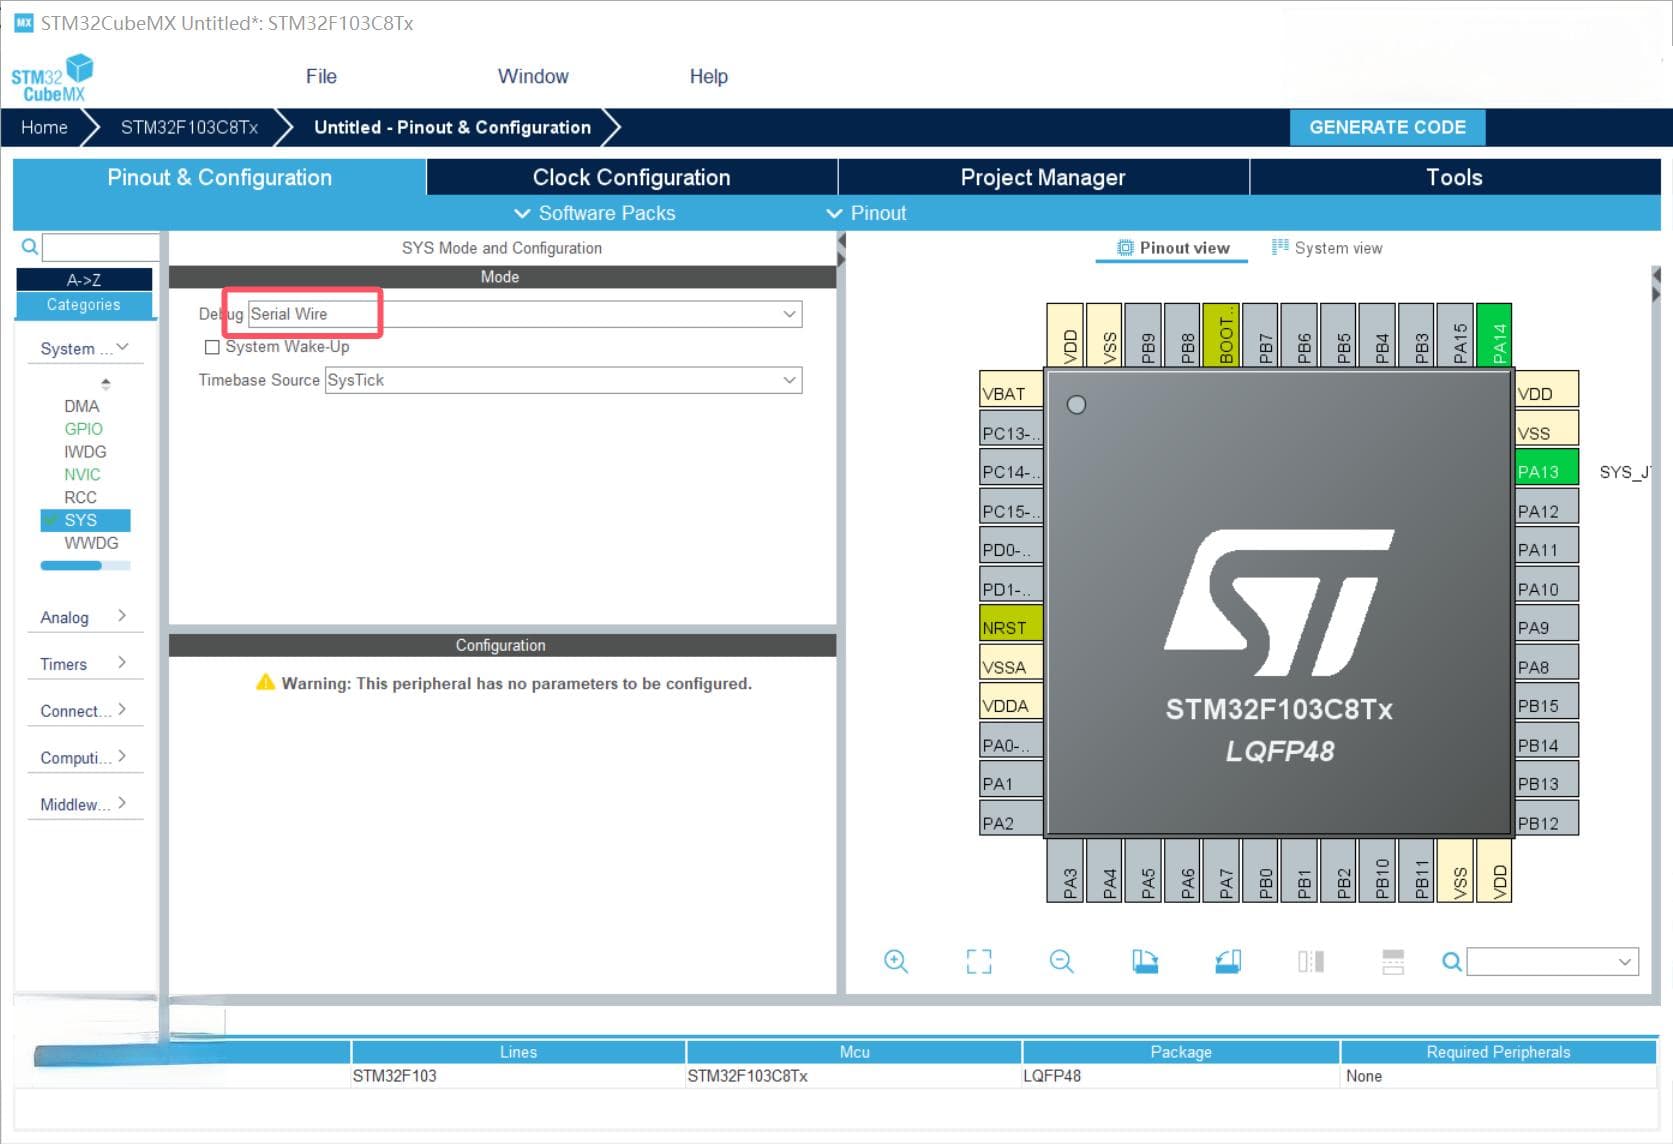Switch to the Project Manager tab
1673x1144 pixels.
[1043, 177]
